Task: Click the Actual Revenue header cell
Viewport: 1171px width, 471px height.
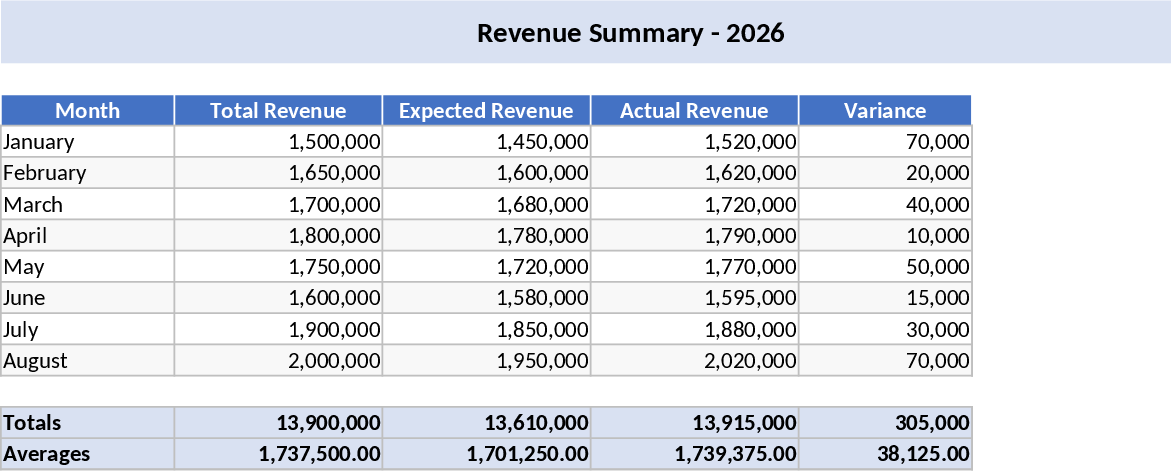Action: pyautogui.click(x=694, y=111)
